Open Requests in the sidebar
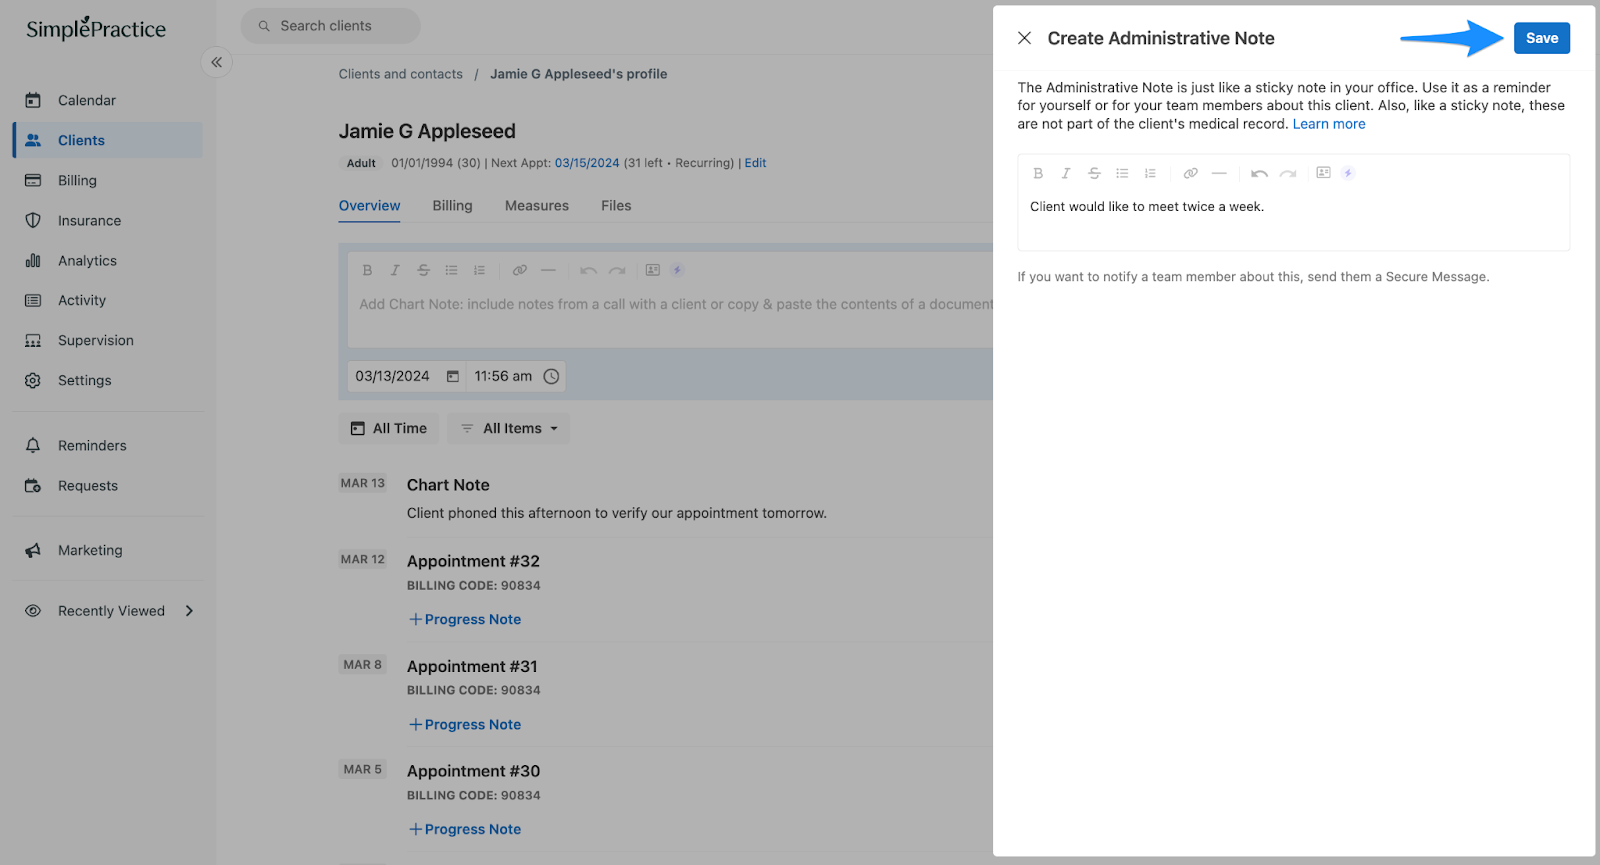 [109, 485]
